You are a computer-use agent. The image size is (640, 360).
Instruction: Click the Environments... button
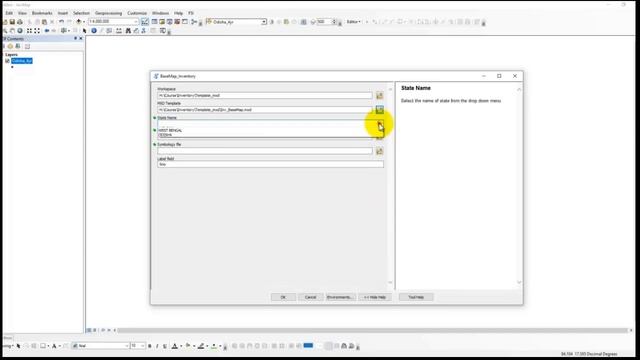pos(340,297)
